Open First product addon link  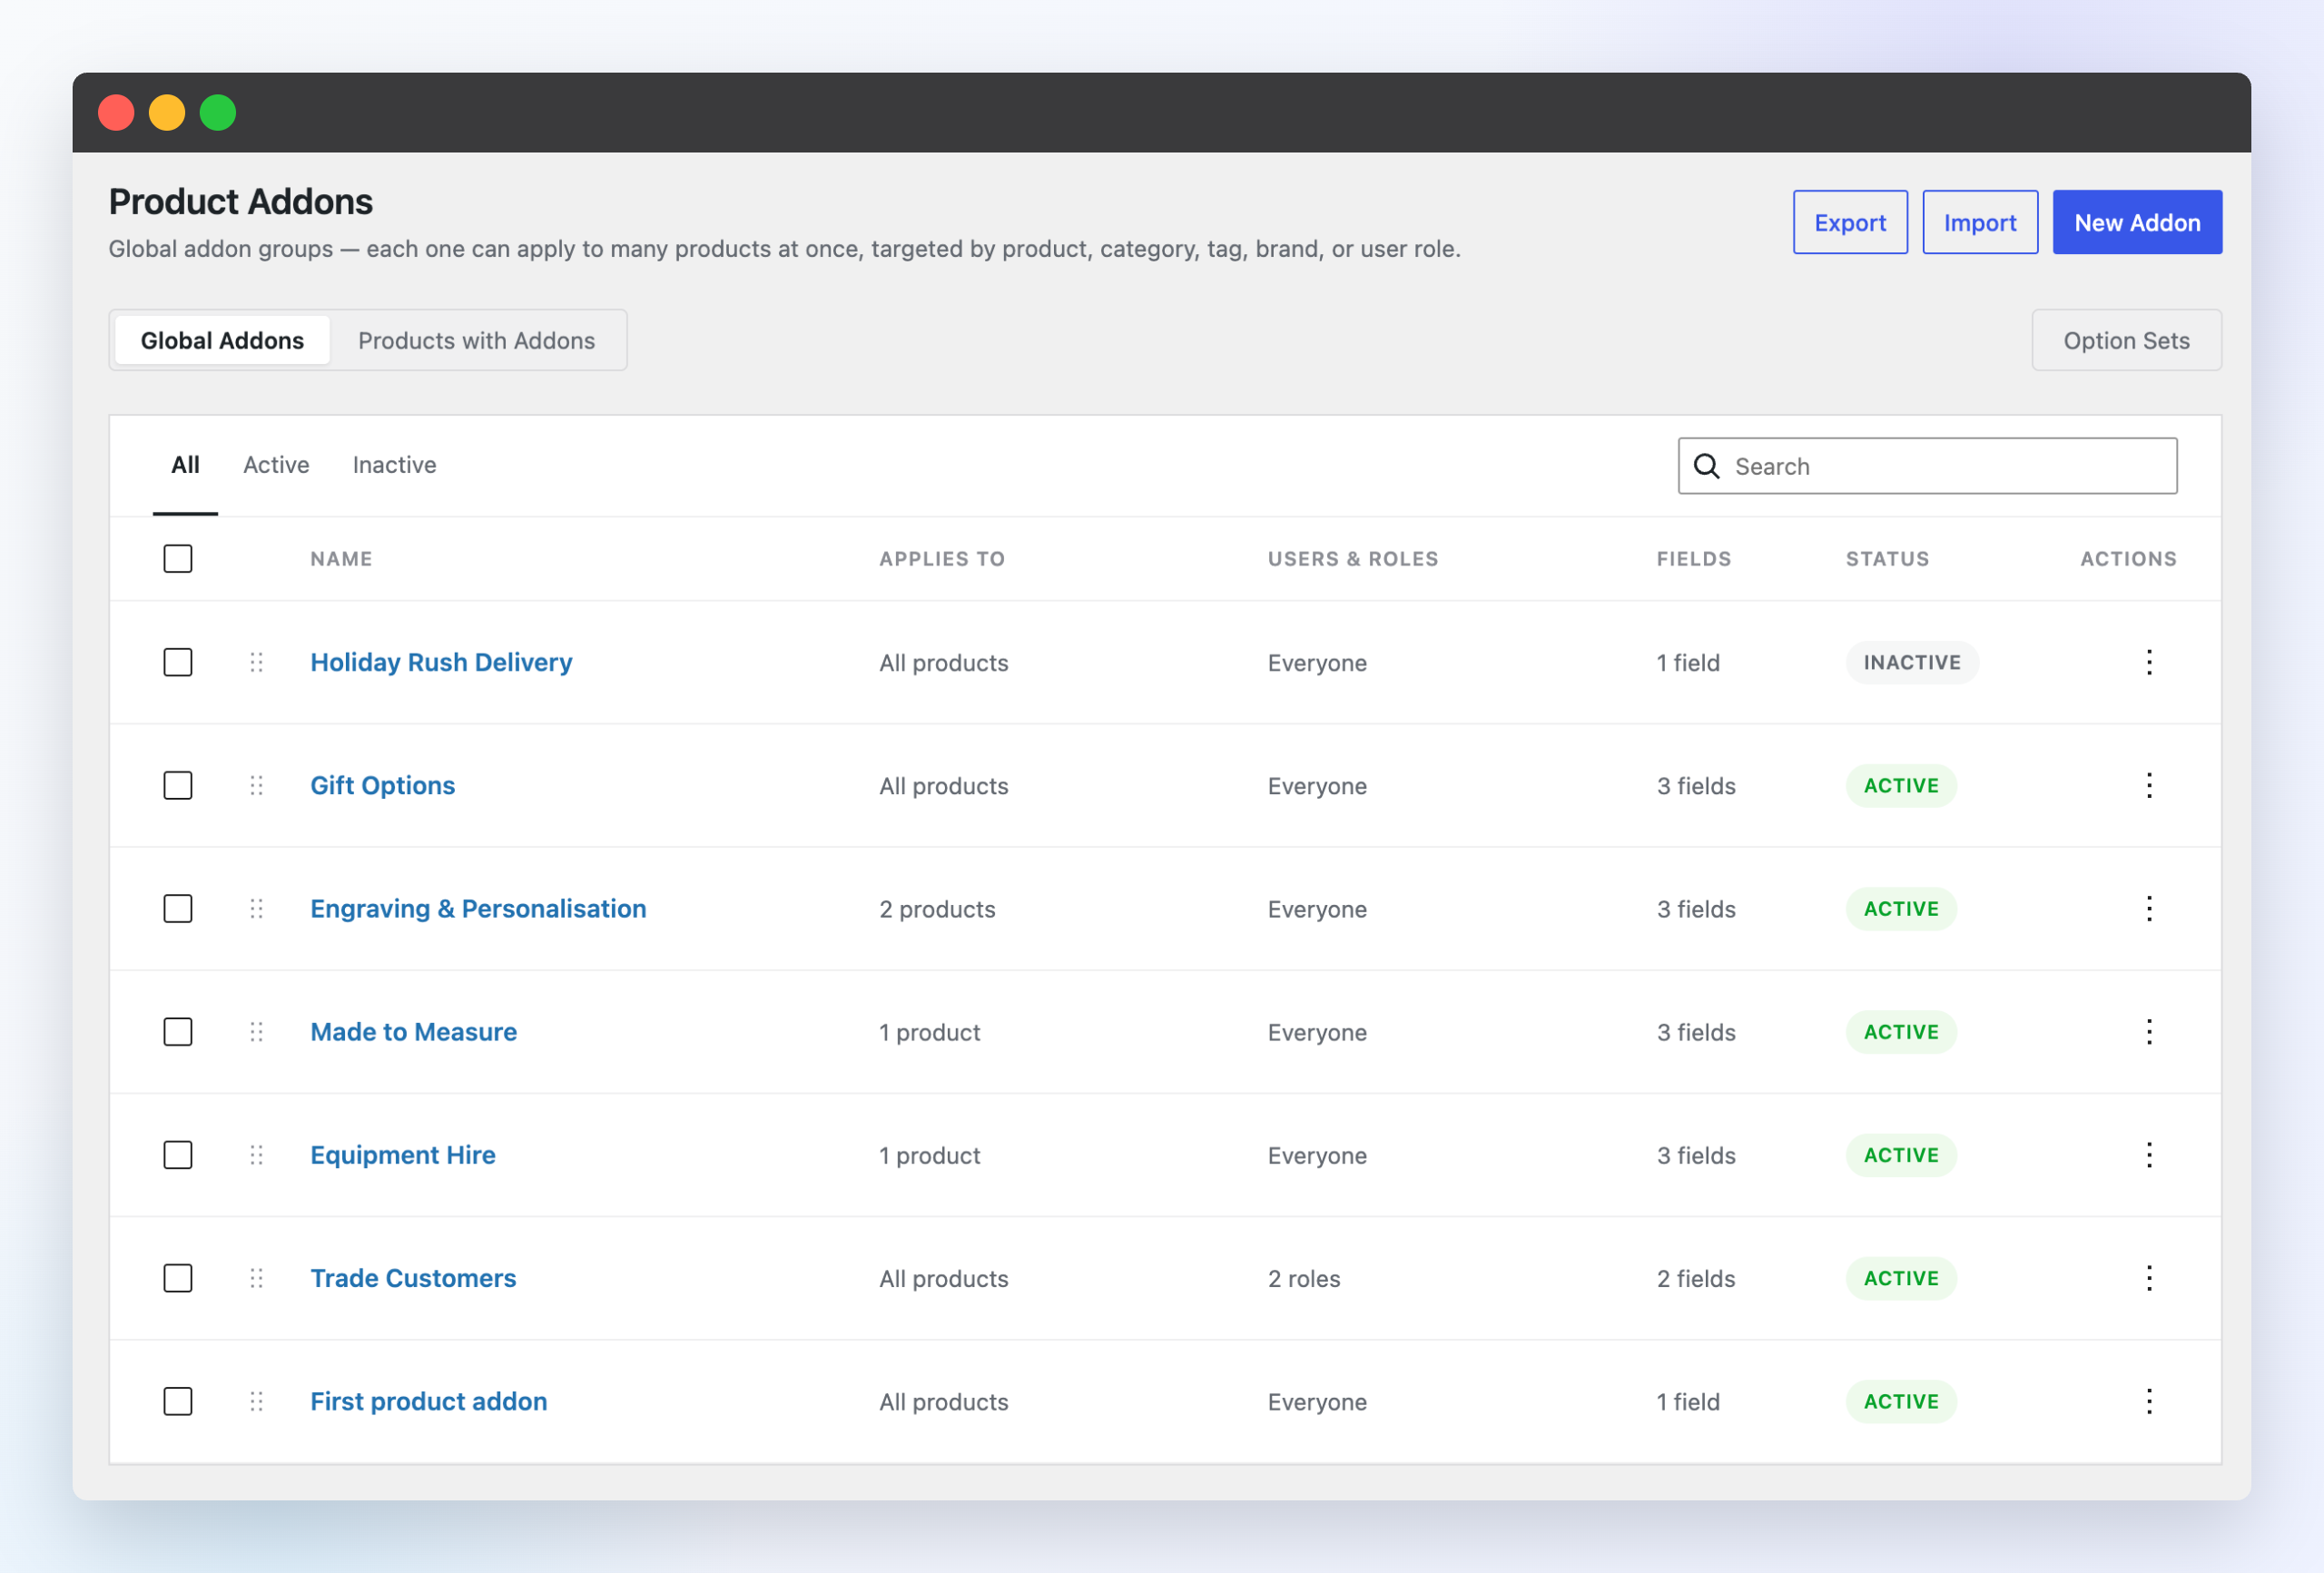tap(428, 1401)
